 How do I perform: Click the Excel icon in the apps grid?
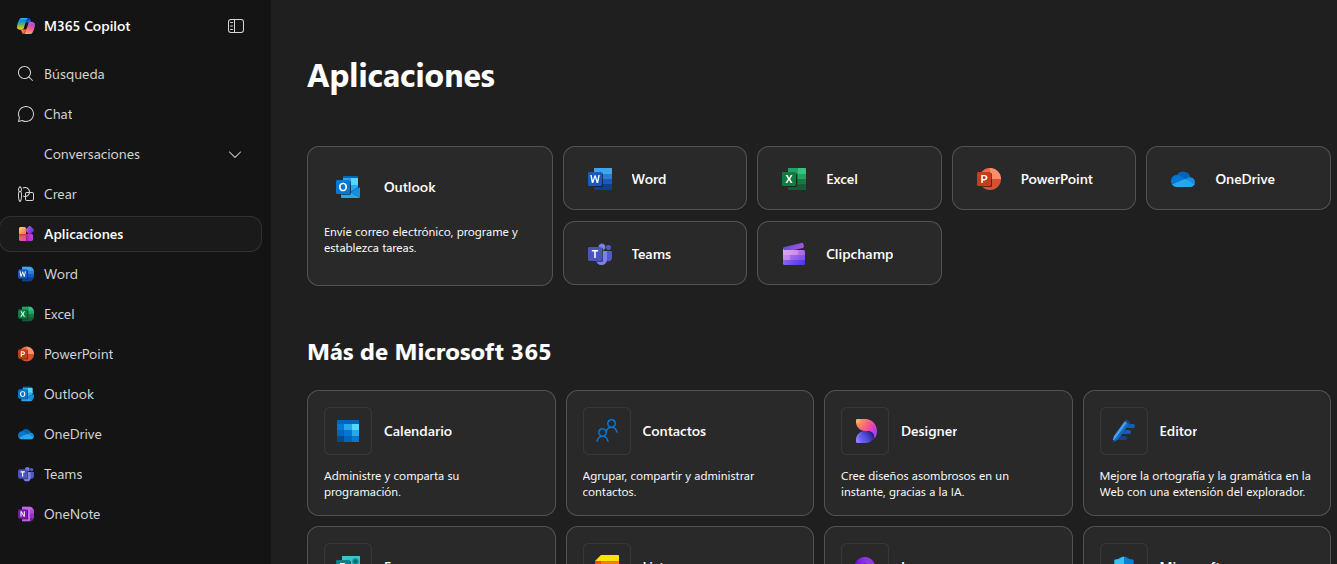point(794,179)
